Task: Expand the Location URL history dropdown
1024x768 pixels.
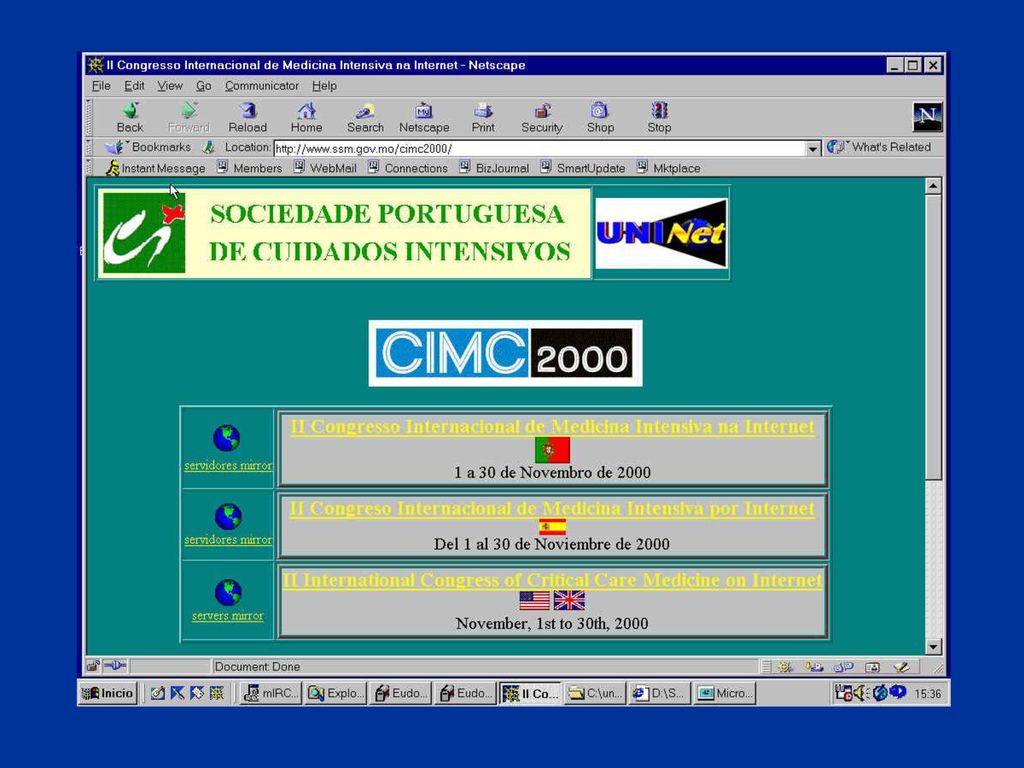Action: [812, 149]
